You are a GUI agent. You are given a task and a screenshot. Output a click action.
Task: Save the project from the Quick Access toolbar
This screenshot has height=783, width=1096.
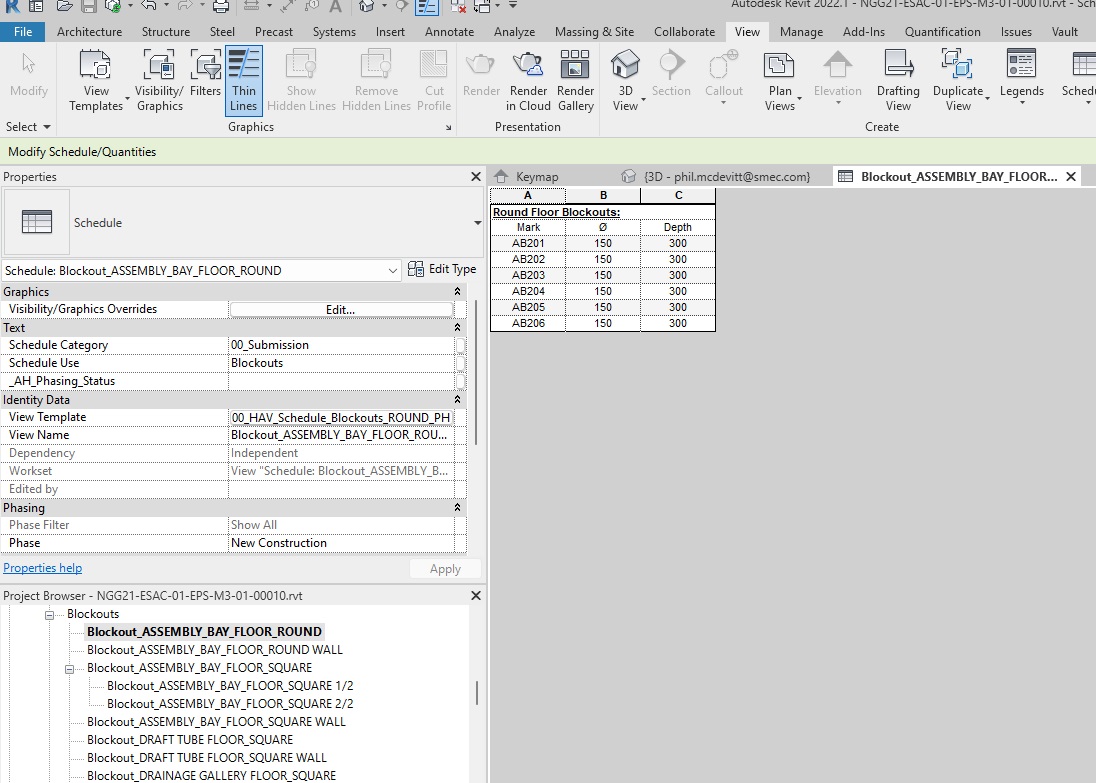[x=88, y=8]
